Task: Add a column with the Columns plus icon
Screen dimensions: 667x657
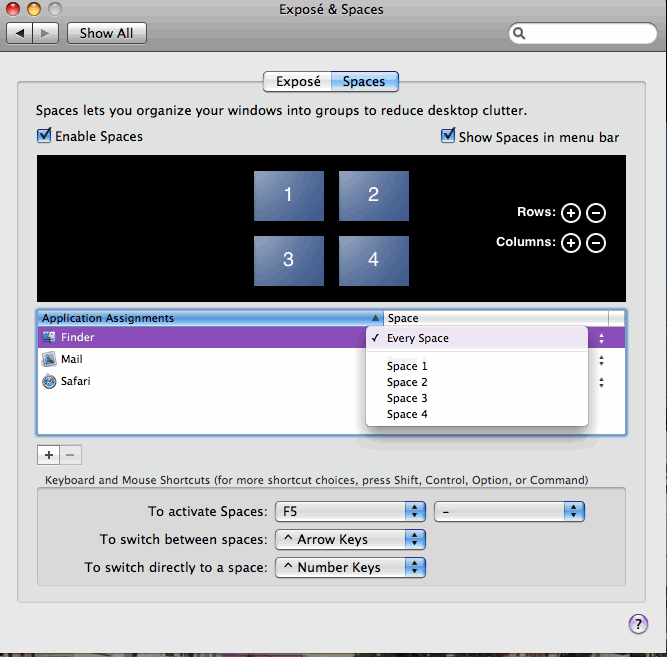Action: pyautogui.click(x=571, y=243)
